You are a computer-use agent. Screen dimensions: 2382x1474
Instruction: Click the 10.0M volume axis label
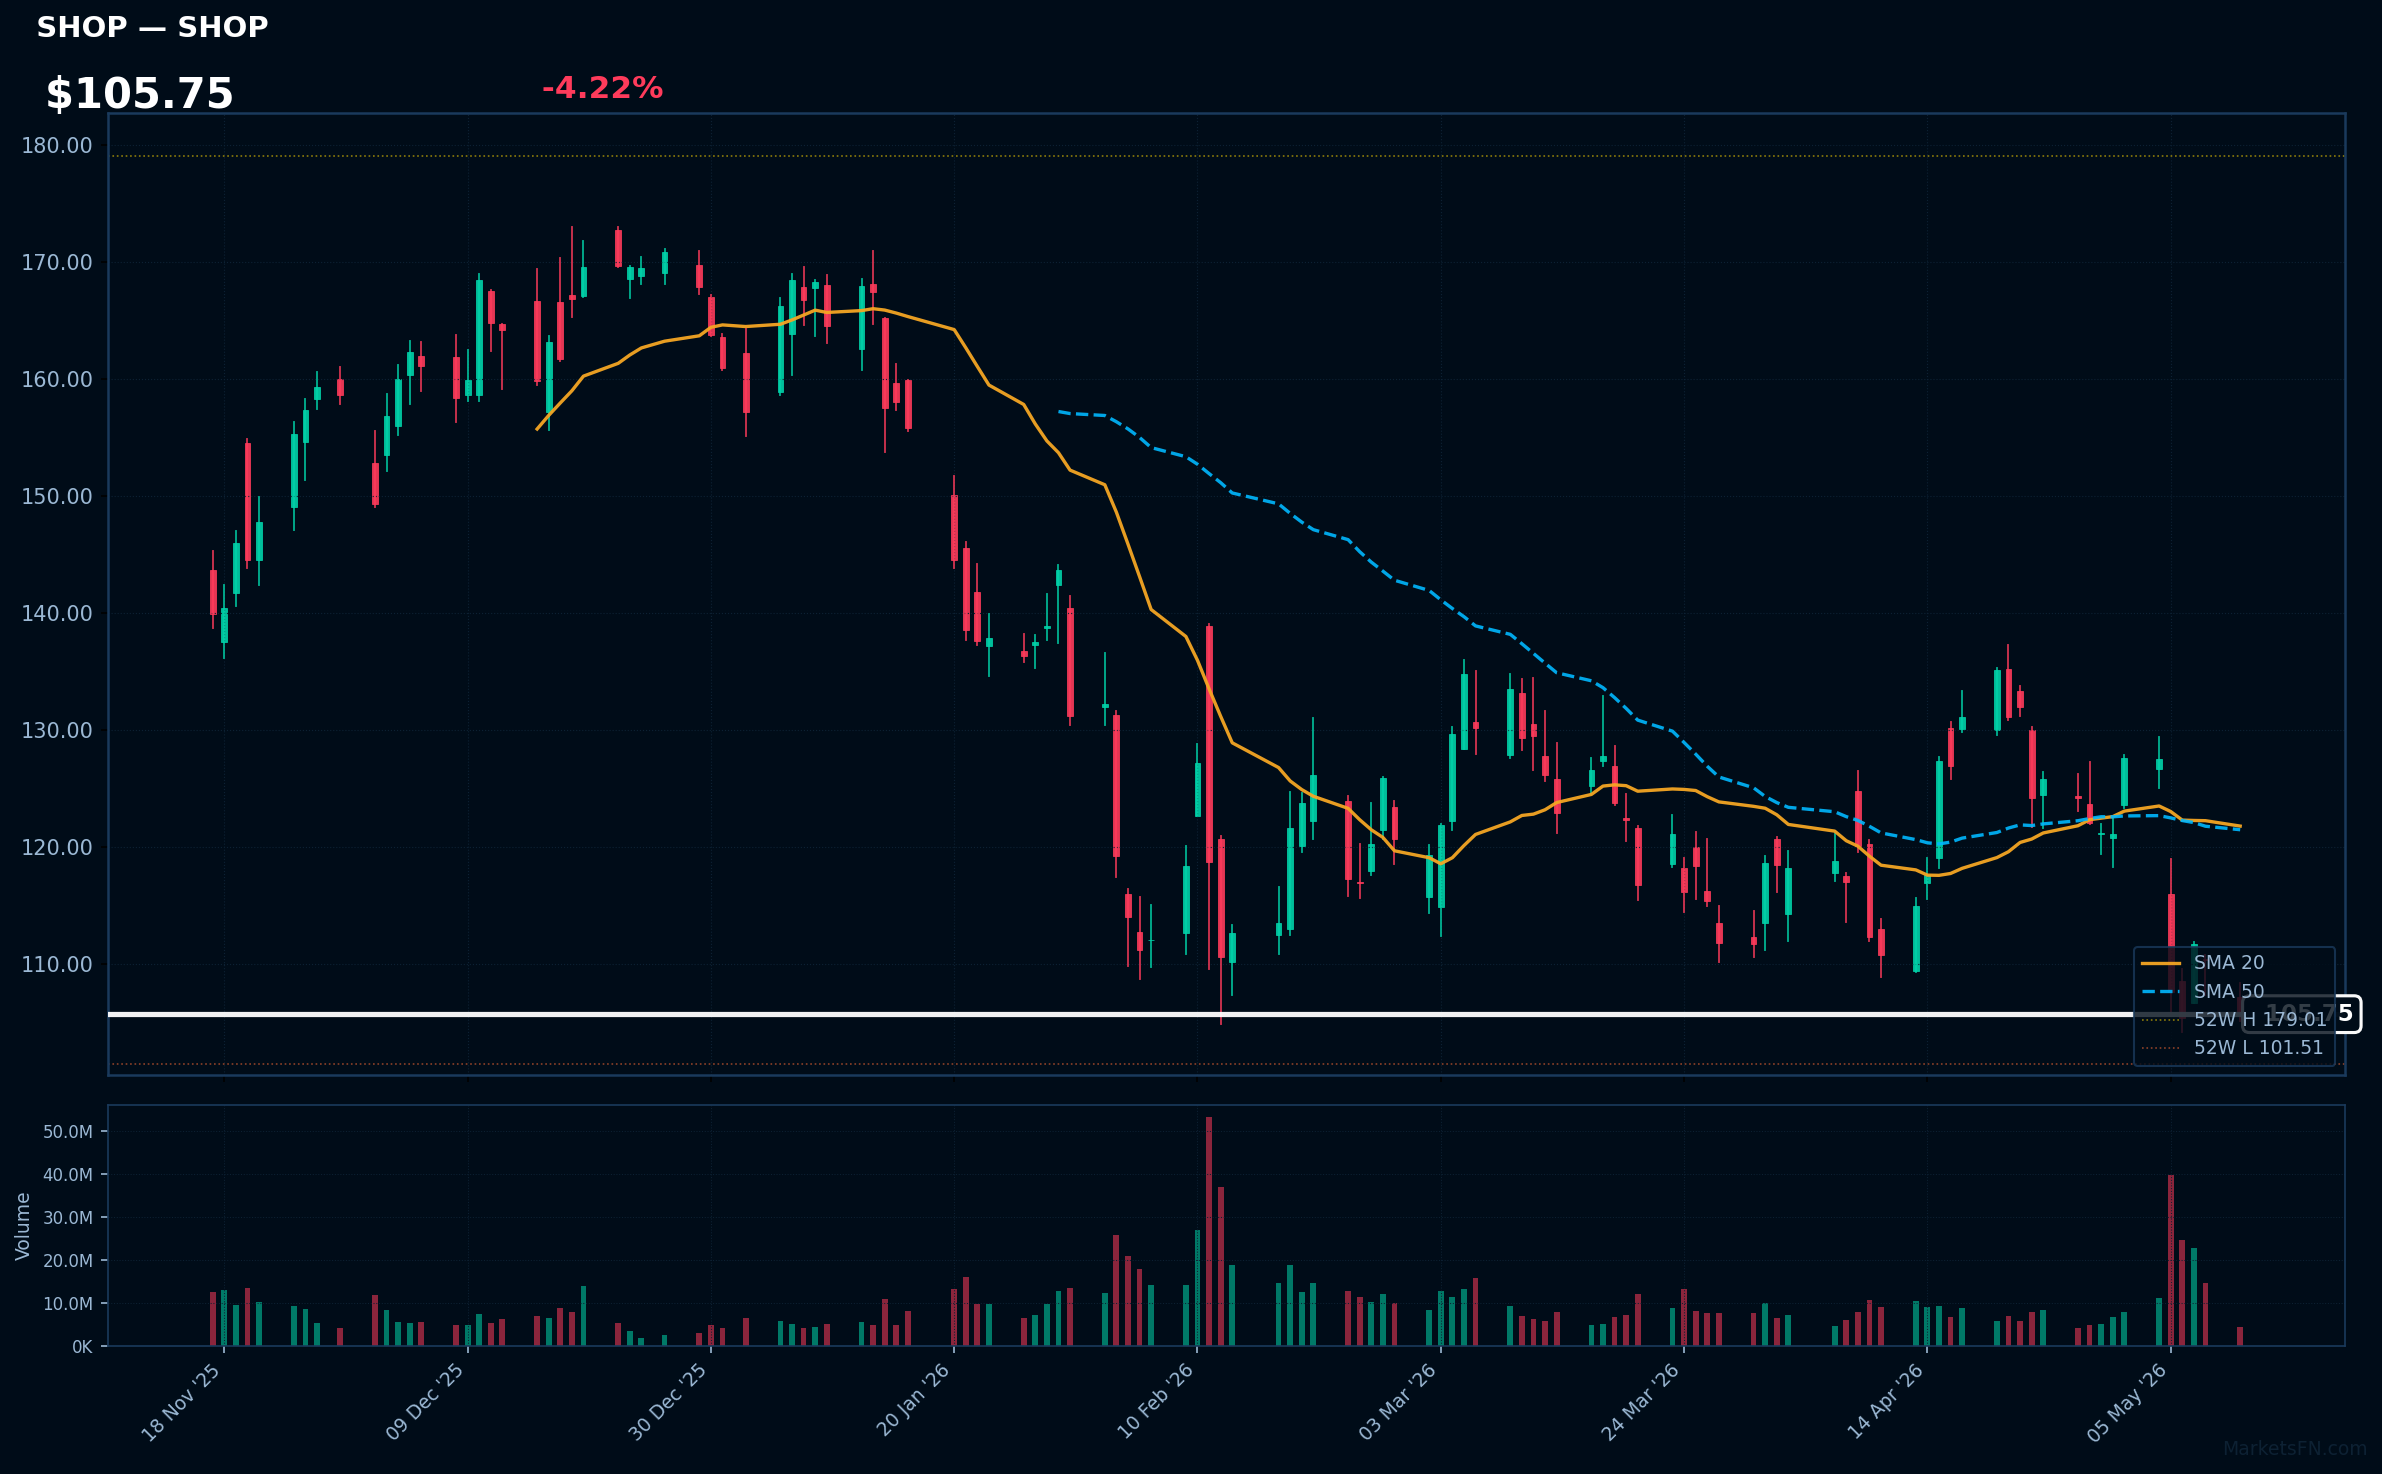[x=68, y=1304]
